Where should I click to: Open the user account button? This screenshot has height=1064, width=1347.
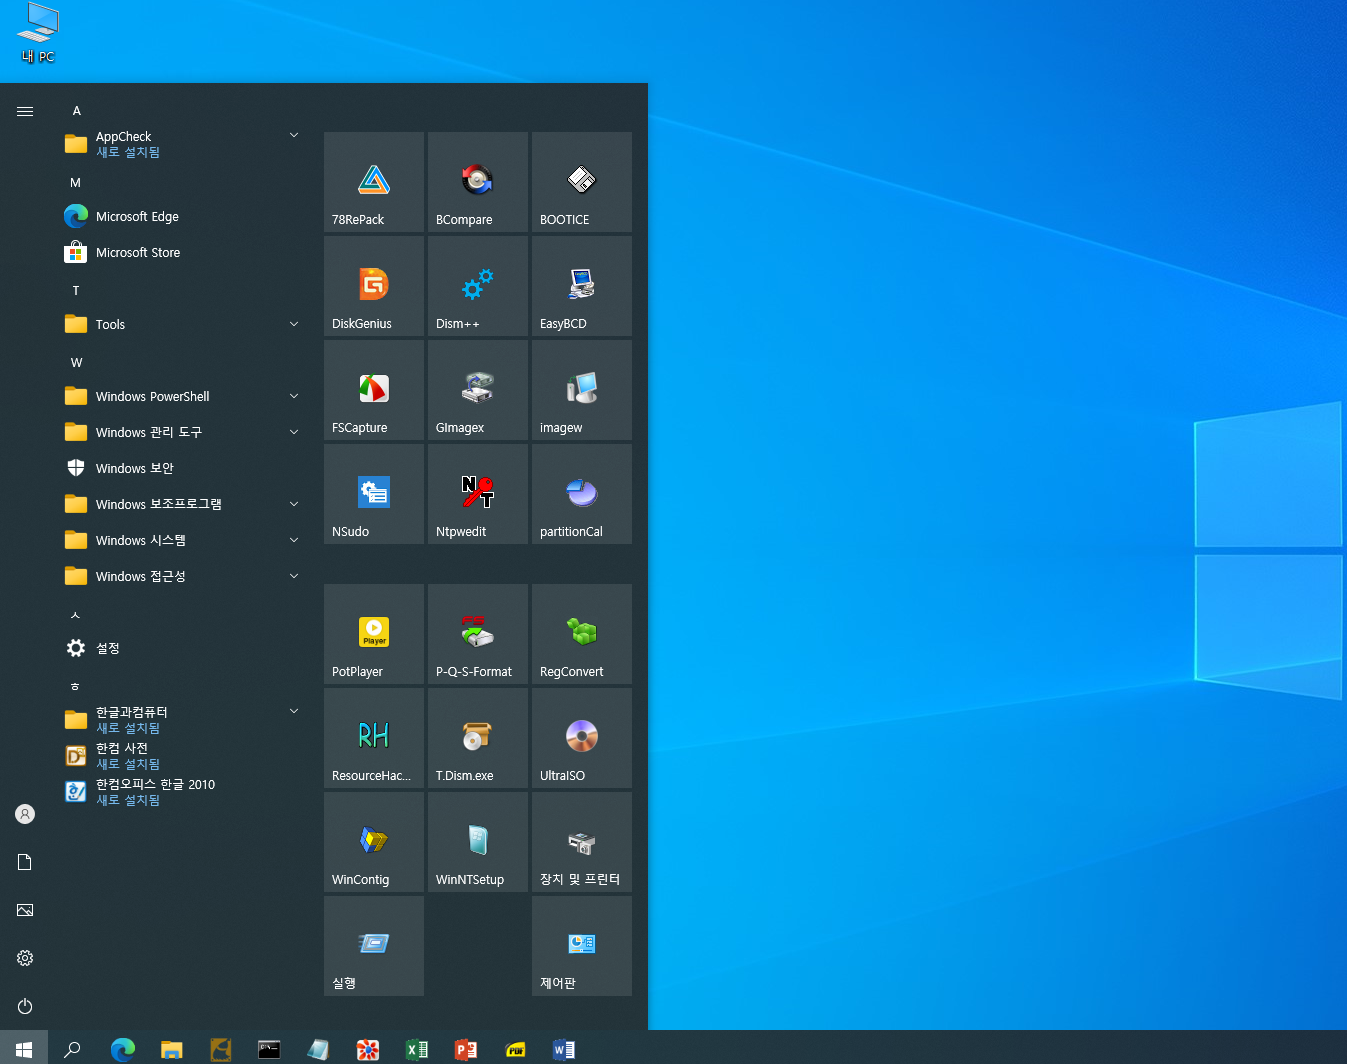pyautogui.click(x=25, y=814)
